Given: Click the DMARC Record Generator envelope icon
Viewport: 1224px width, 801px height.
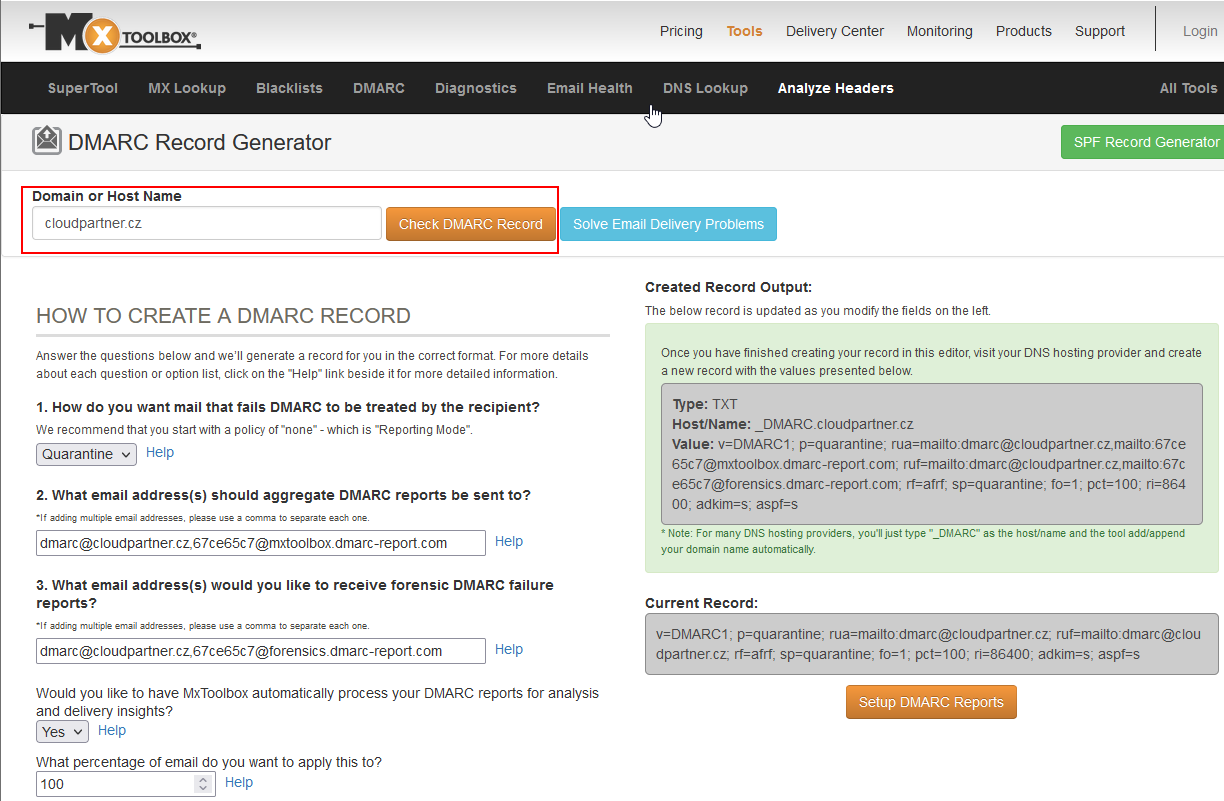Looking at the screenshot, I should coord(47,141).
